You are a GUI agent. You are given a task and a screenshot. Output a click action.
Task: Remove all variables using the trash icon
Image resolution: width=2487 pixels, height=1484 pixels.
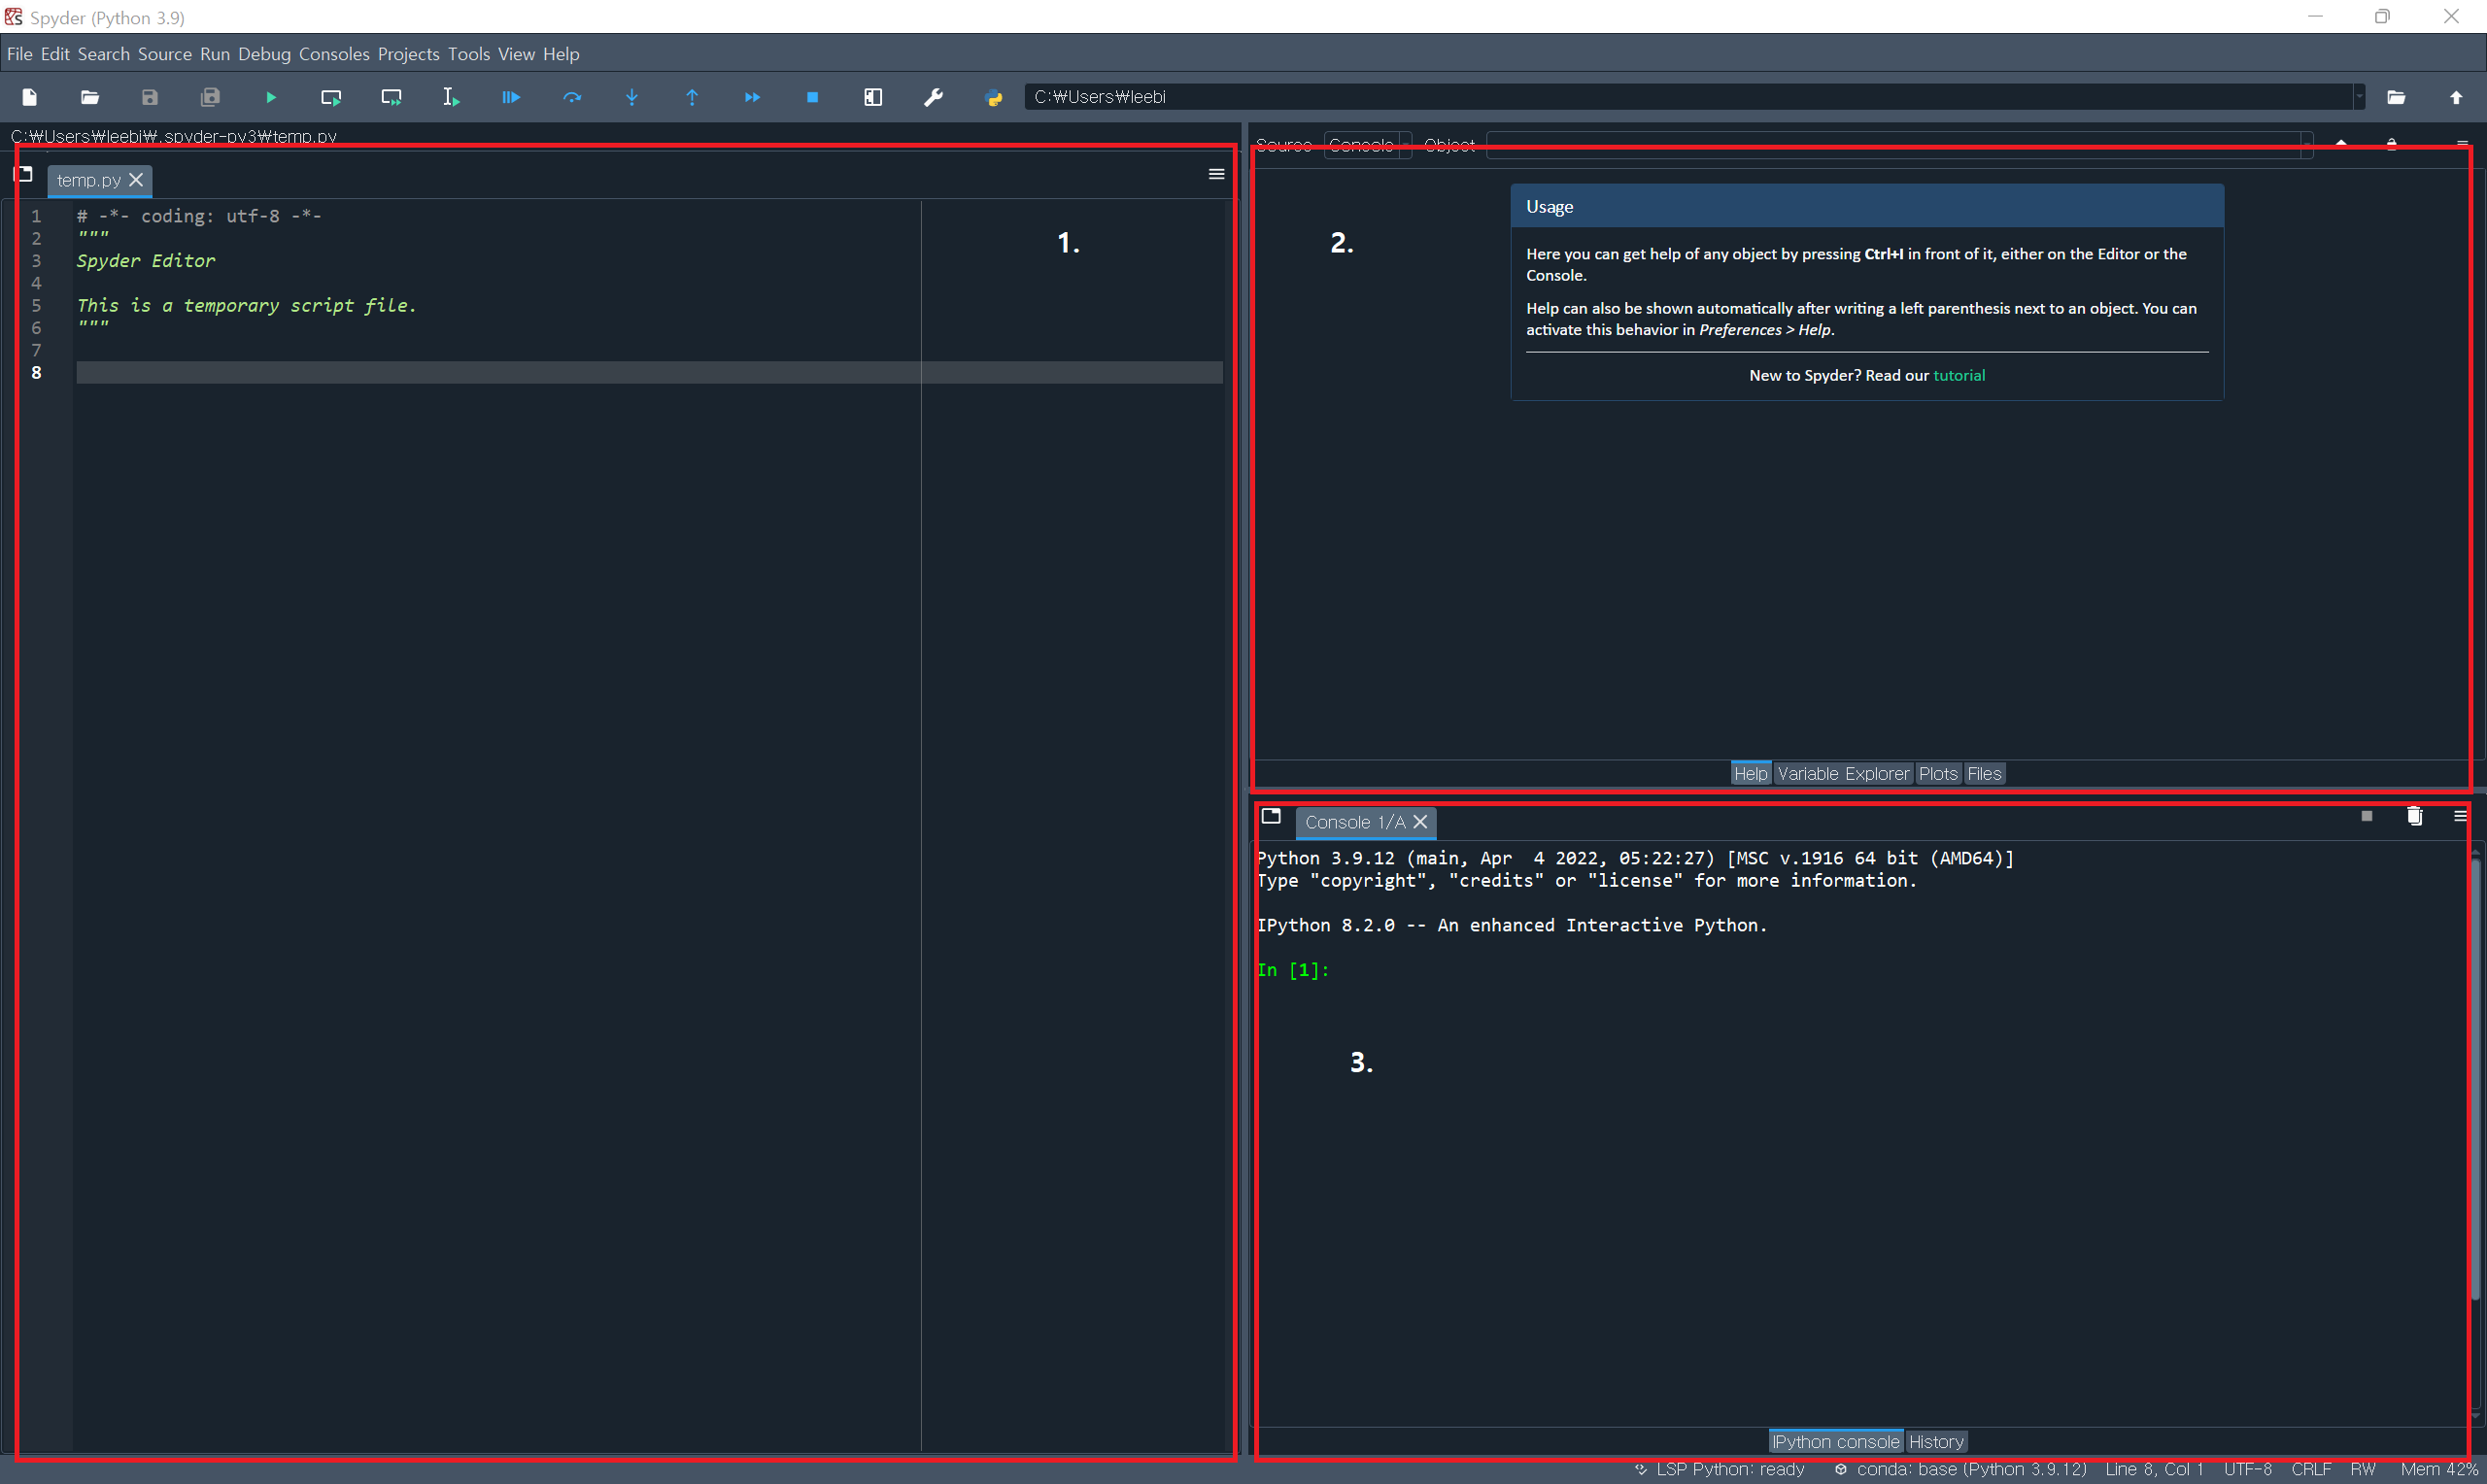pyautogui.click(x=2414, y=816)
